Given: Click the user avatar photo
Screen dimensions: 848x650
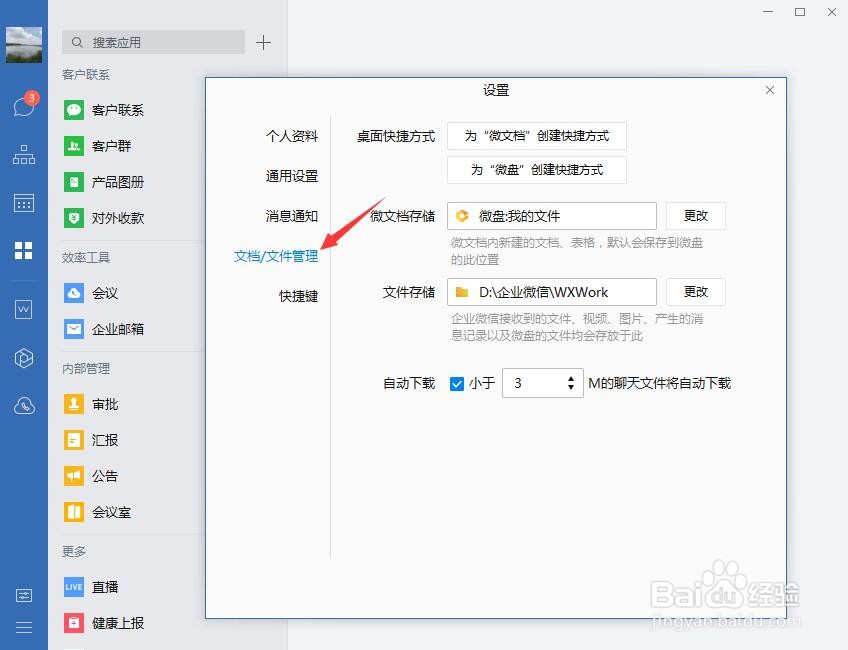Looking at the screenshot, I should (x=24, y=45).
